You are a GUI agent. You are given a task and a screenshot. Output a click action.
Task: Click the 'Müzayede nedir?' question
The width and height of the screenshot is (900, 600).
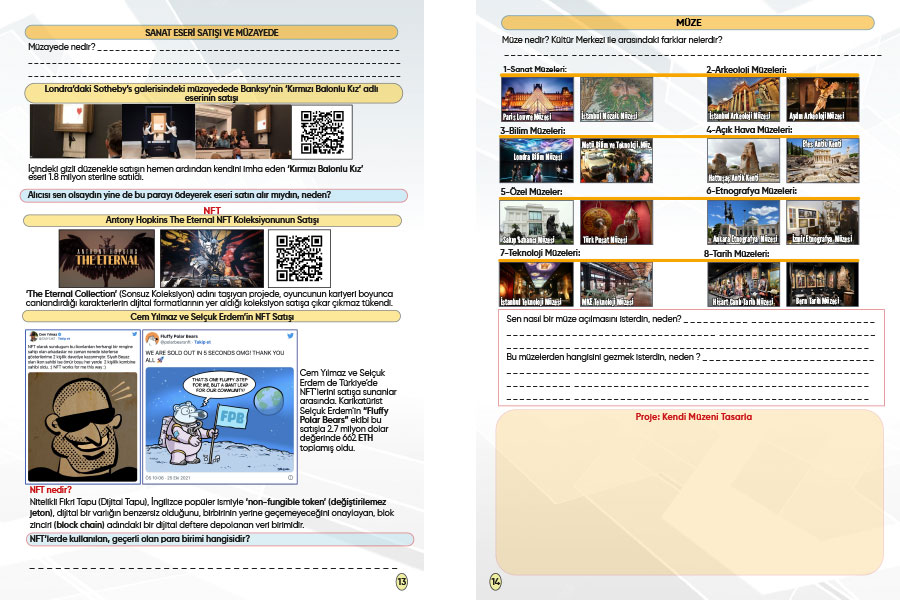coord(61,47)
